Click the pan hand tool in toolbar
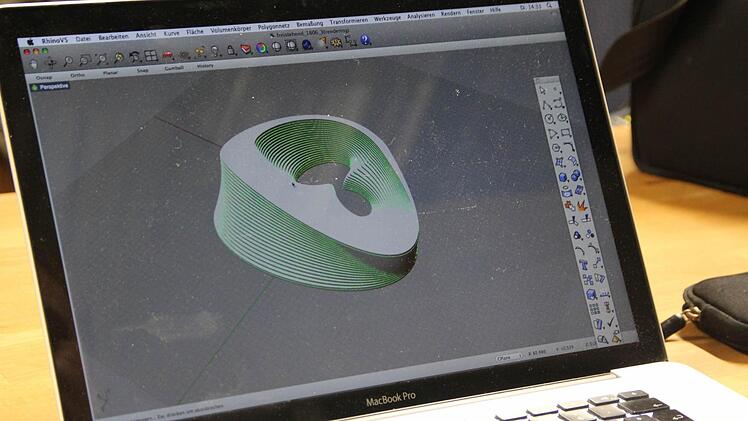Image resolution: width=748 pixels, height=421 pixels. click(x=52, y=62)
